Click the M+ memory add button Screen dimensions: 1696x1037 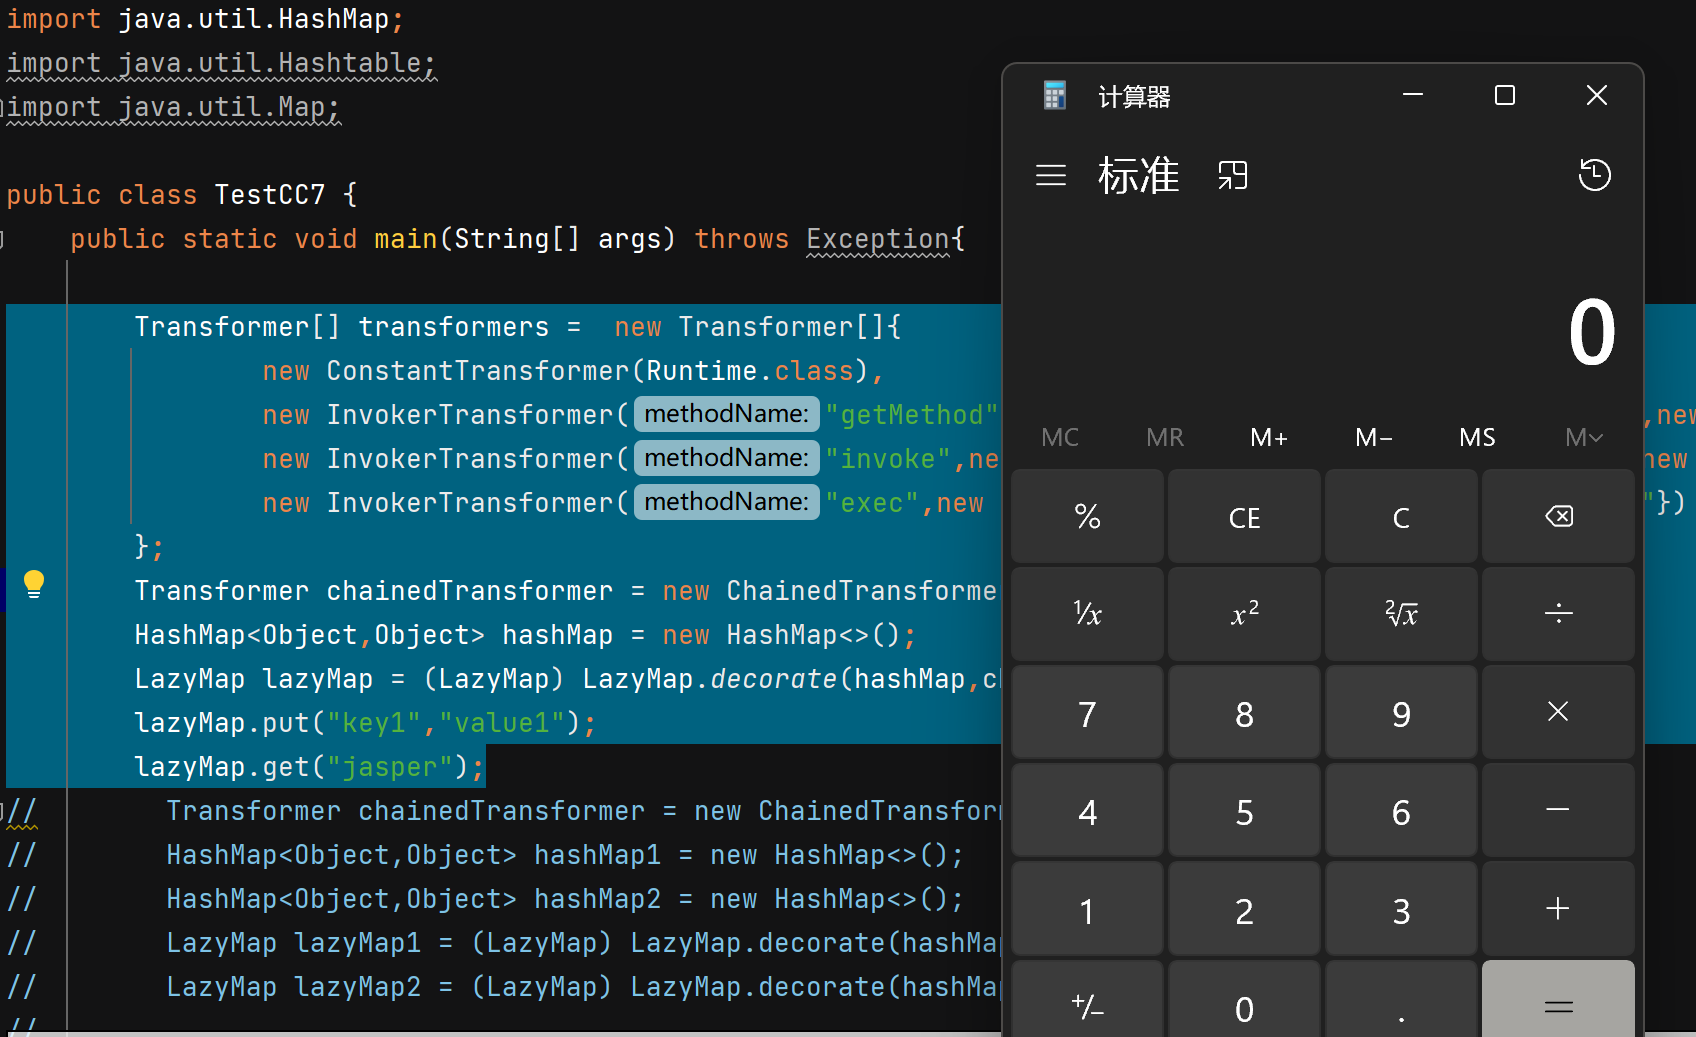tap(1269, 437)
